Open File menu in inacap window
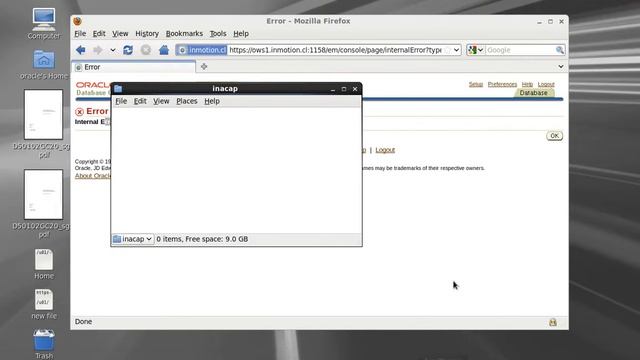Viewport: 640px width, 360px height. click(121, 101)
